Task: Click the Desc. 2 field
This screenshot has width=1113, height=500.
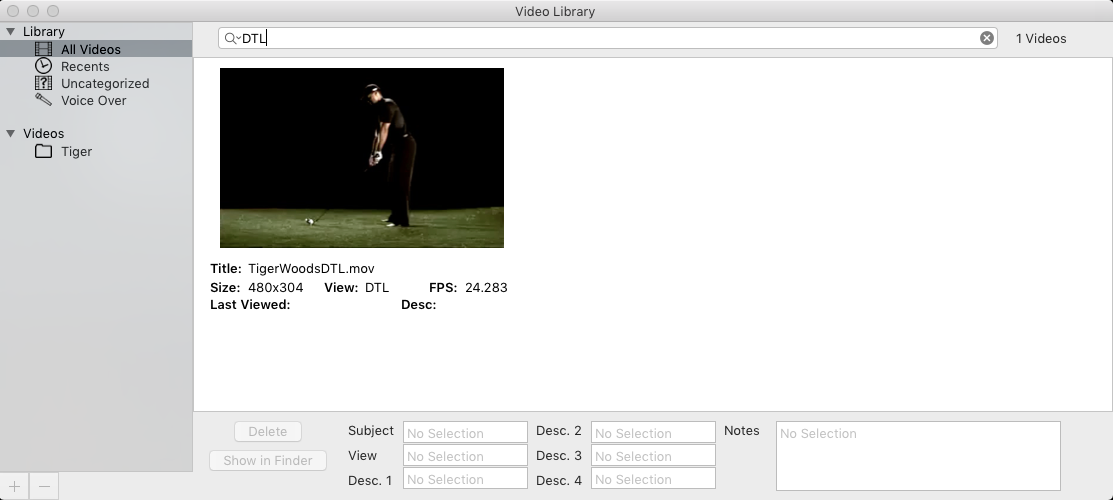Action: (x=653, y=432)
